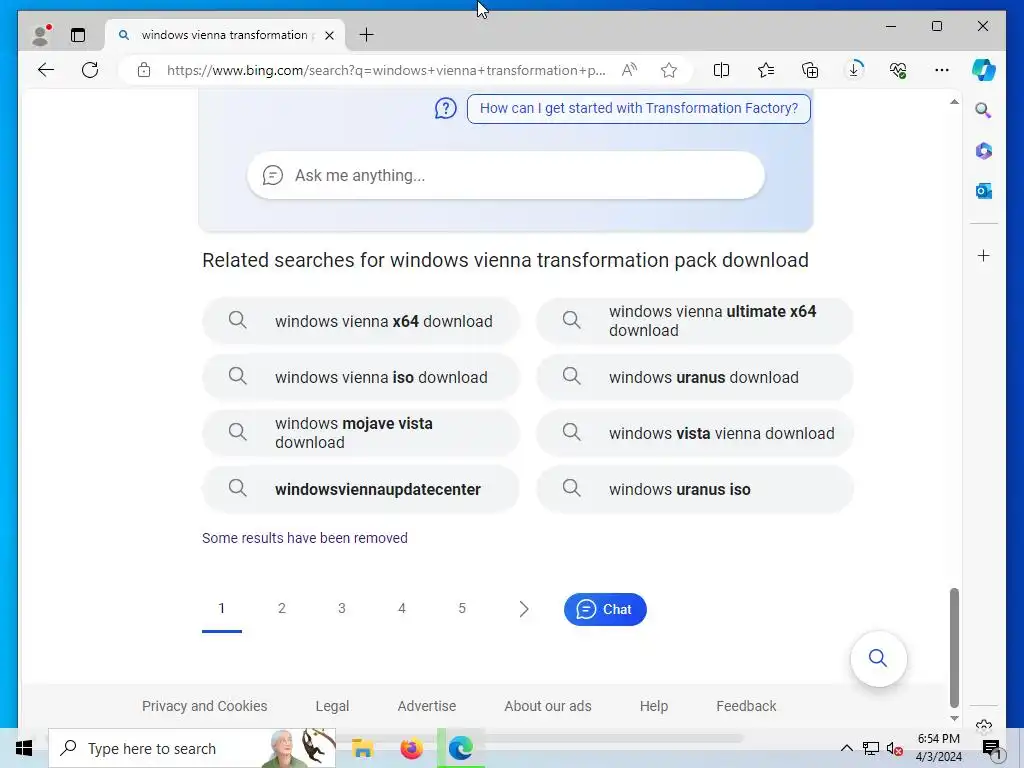1024x768 pixels.
Task: Open File Explorer from taskbar
Action: (362, 748)
